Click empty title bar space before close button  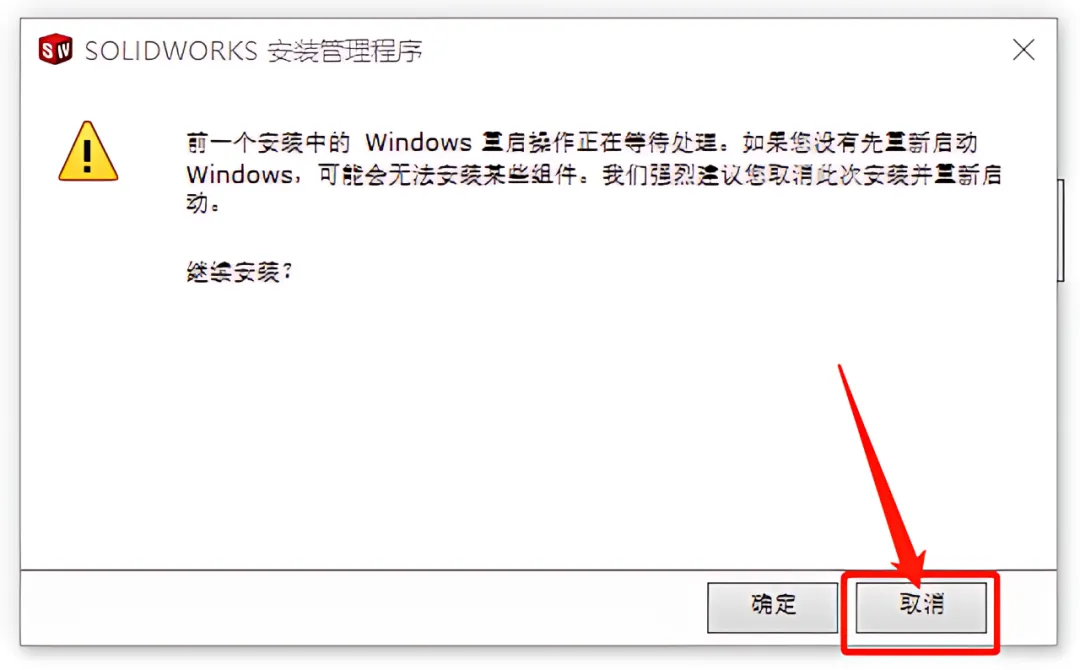tap(716, 50)
